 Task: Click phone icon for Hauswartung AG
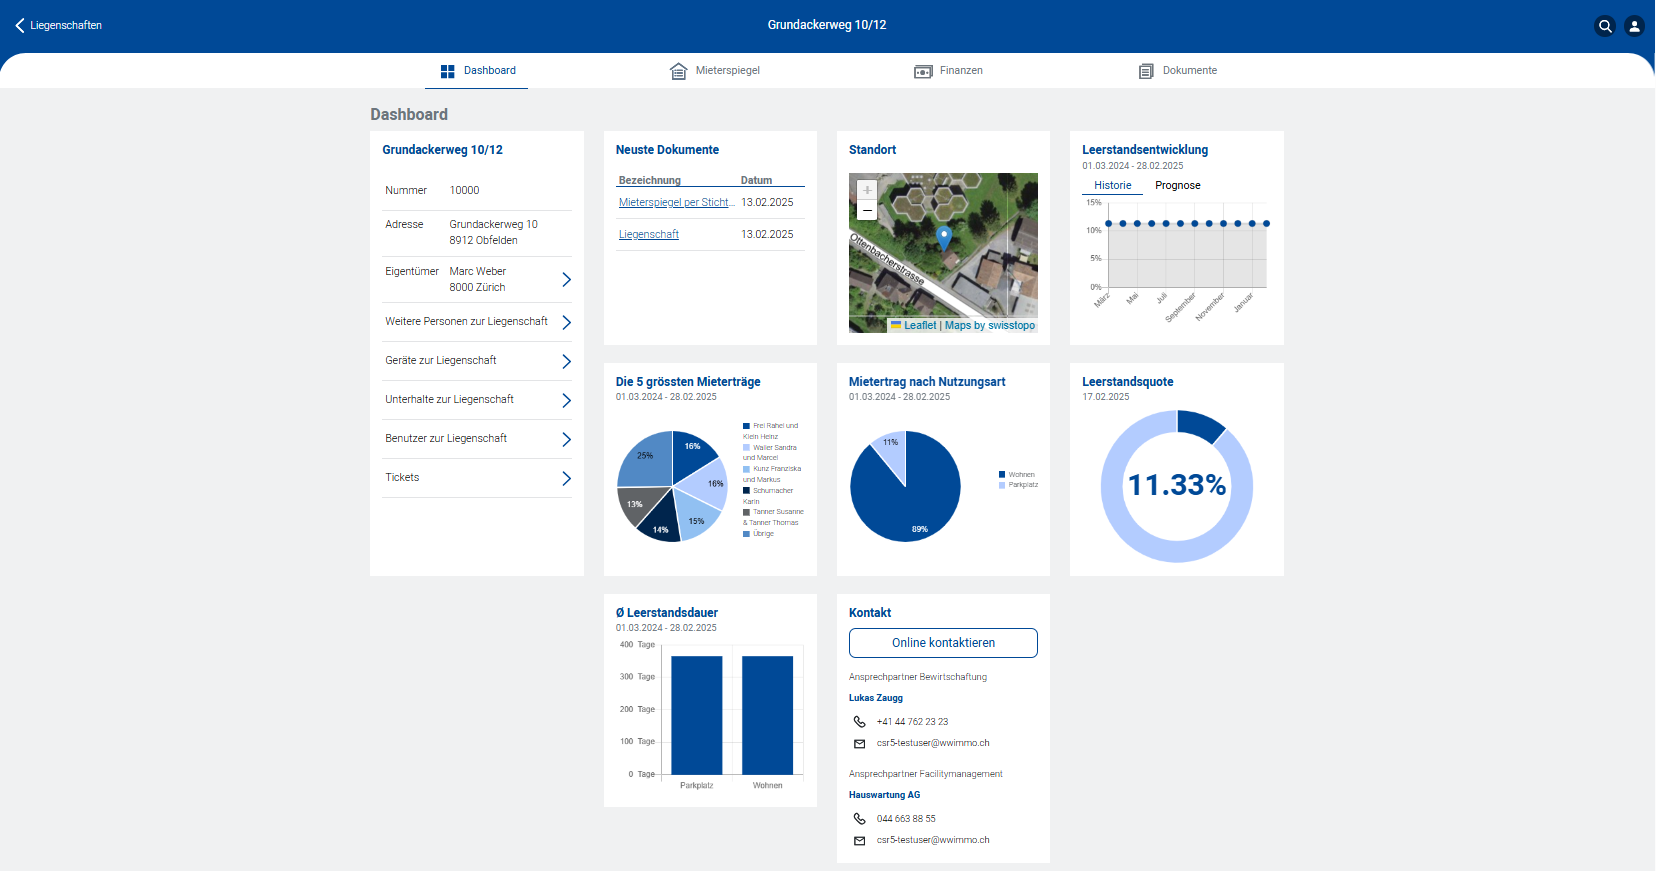pyautogui.click(x=859, y=819)
